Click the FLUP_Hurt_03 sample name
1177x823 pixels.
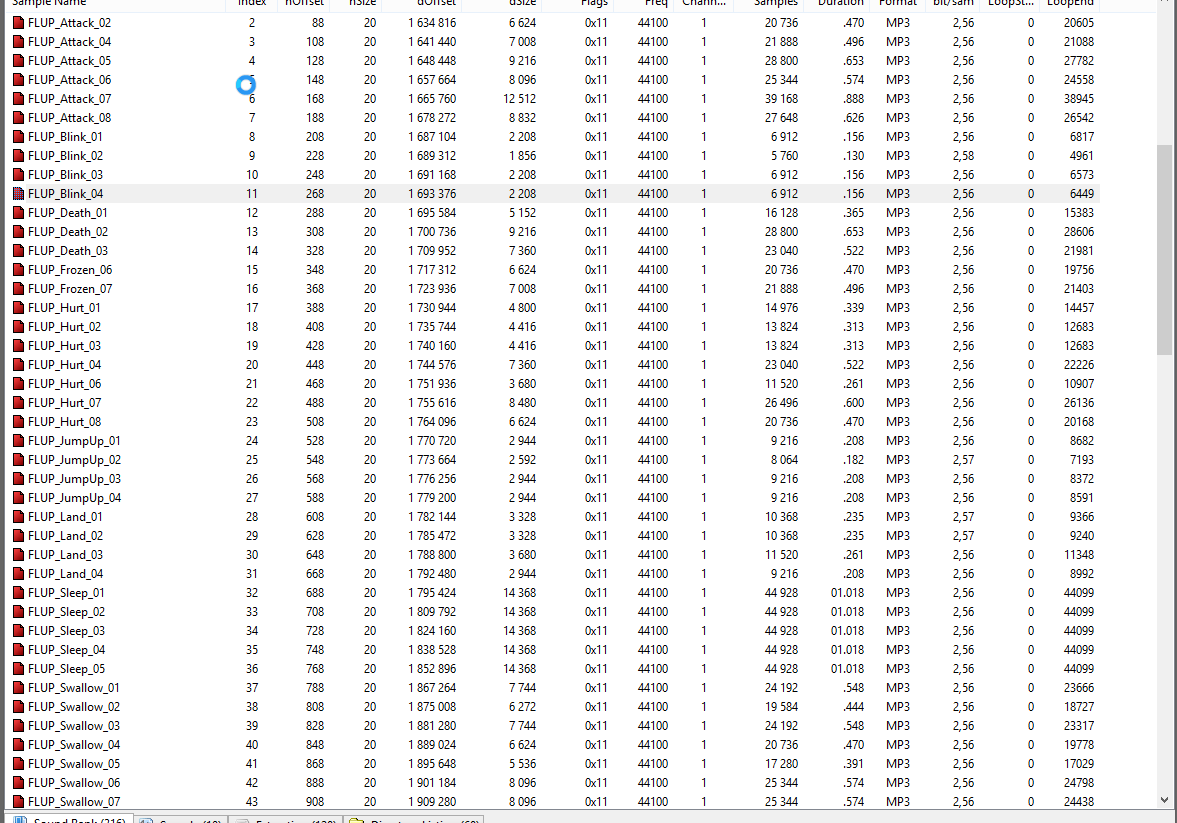pos(65,345)
